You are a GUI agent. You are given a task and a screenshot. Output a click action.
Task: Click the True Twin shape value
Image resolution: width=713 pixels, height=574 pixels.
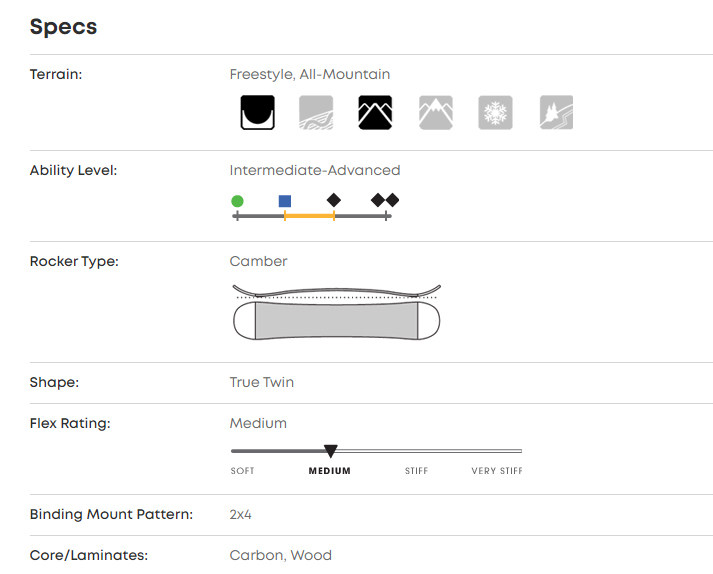tap(262, 382)
